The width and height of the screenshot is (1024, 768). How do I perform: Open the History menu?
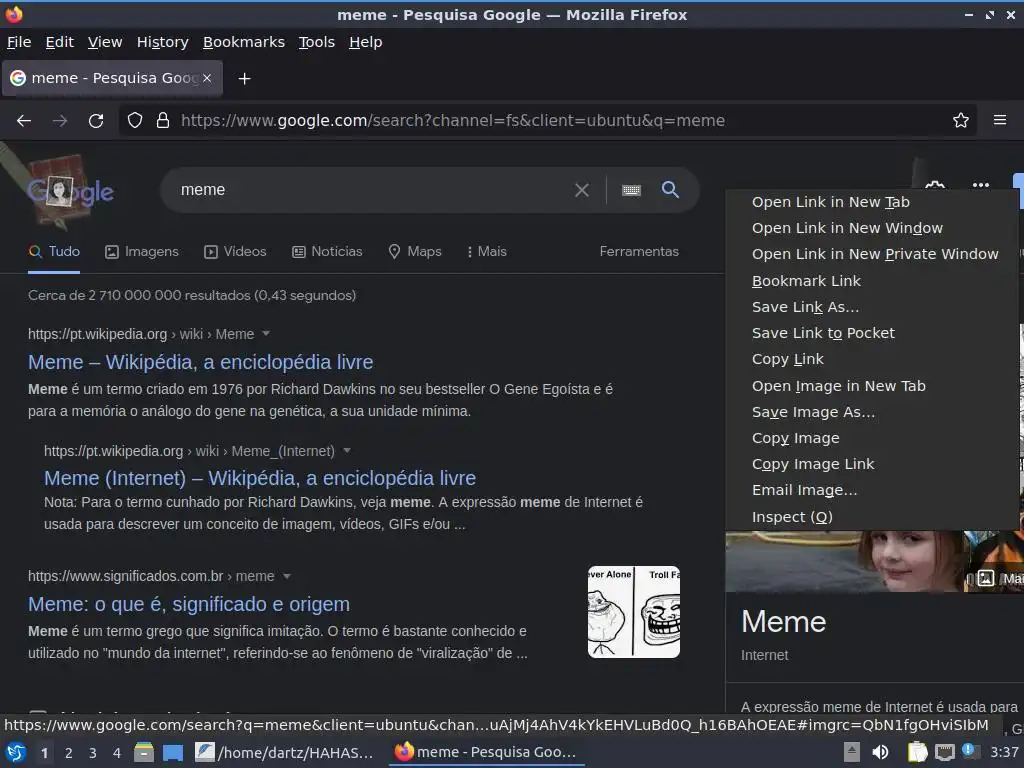point(163,42)
